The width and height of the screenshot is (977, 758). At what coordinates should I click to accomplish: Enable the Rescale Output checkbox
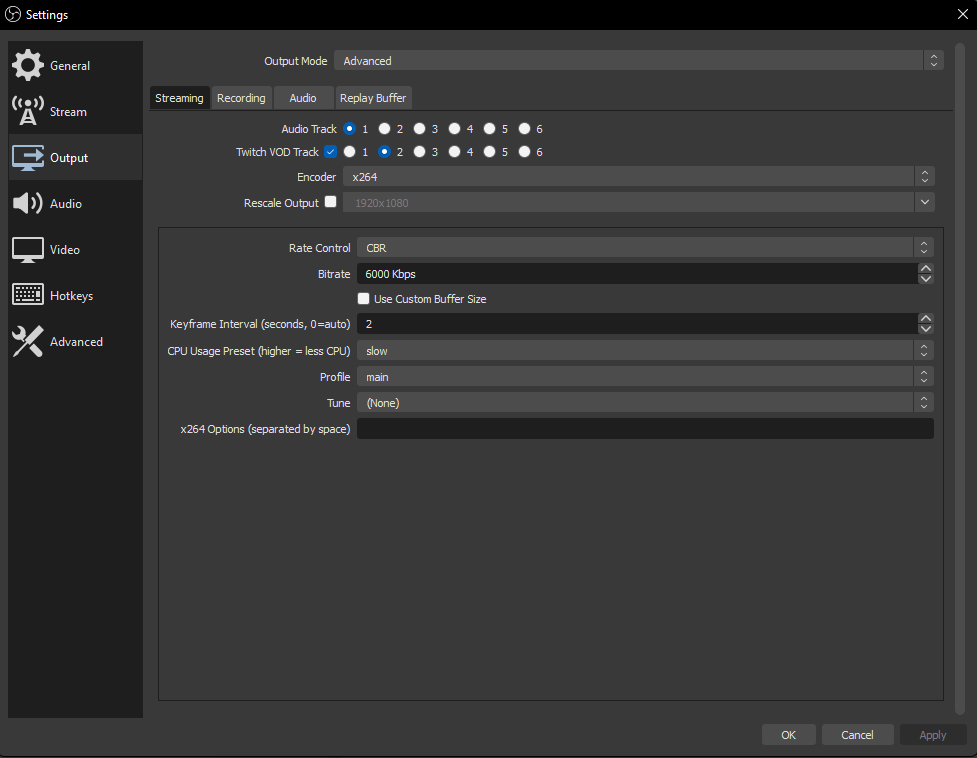[x=330, y=202]
